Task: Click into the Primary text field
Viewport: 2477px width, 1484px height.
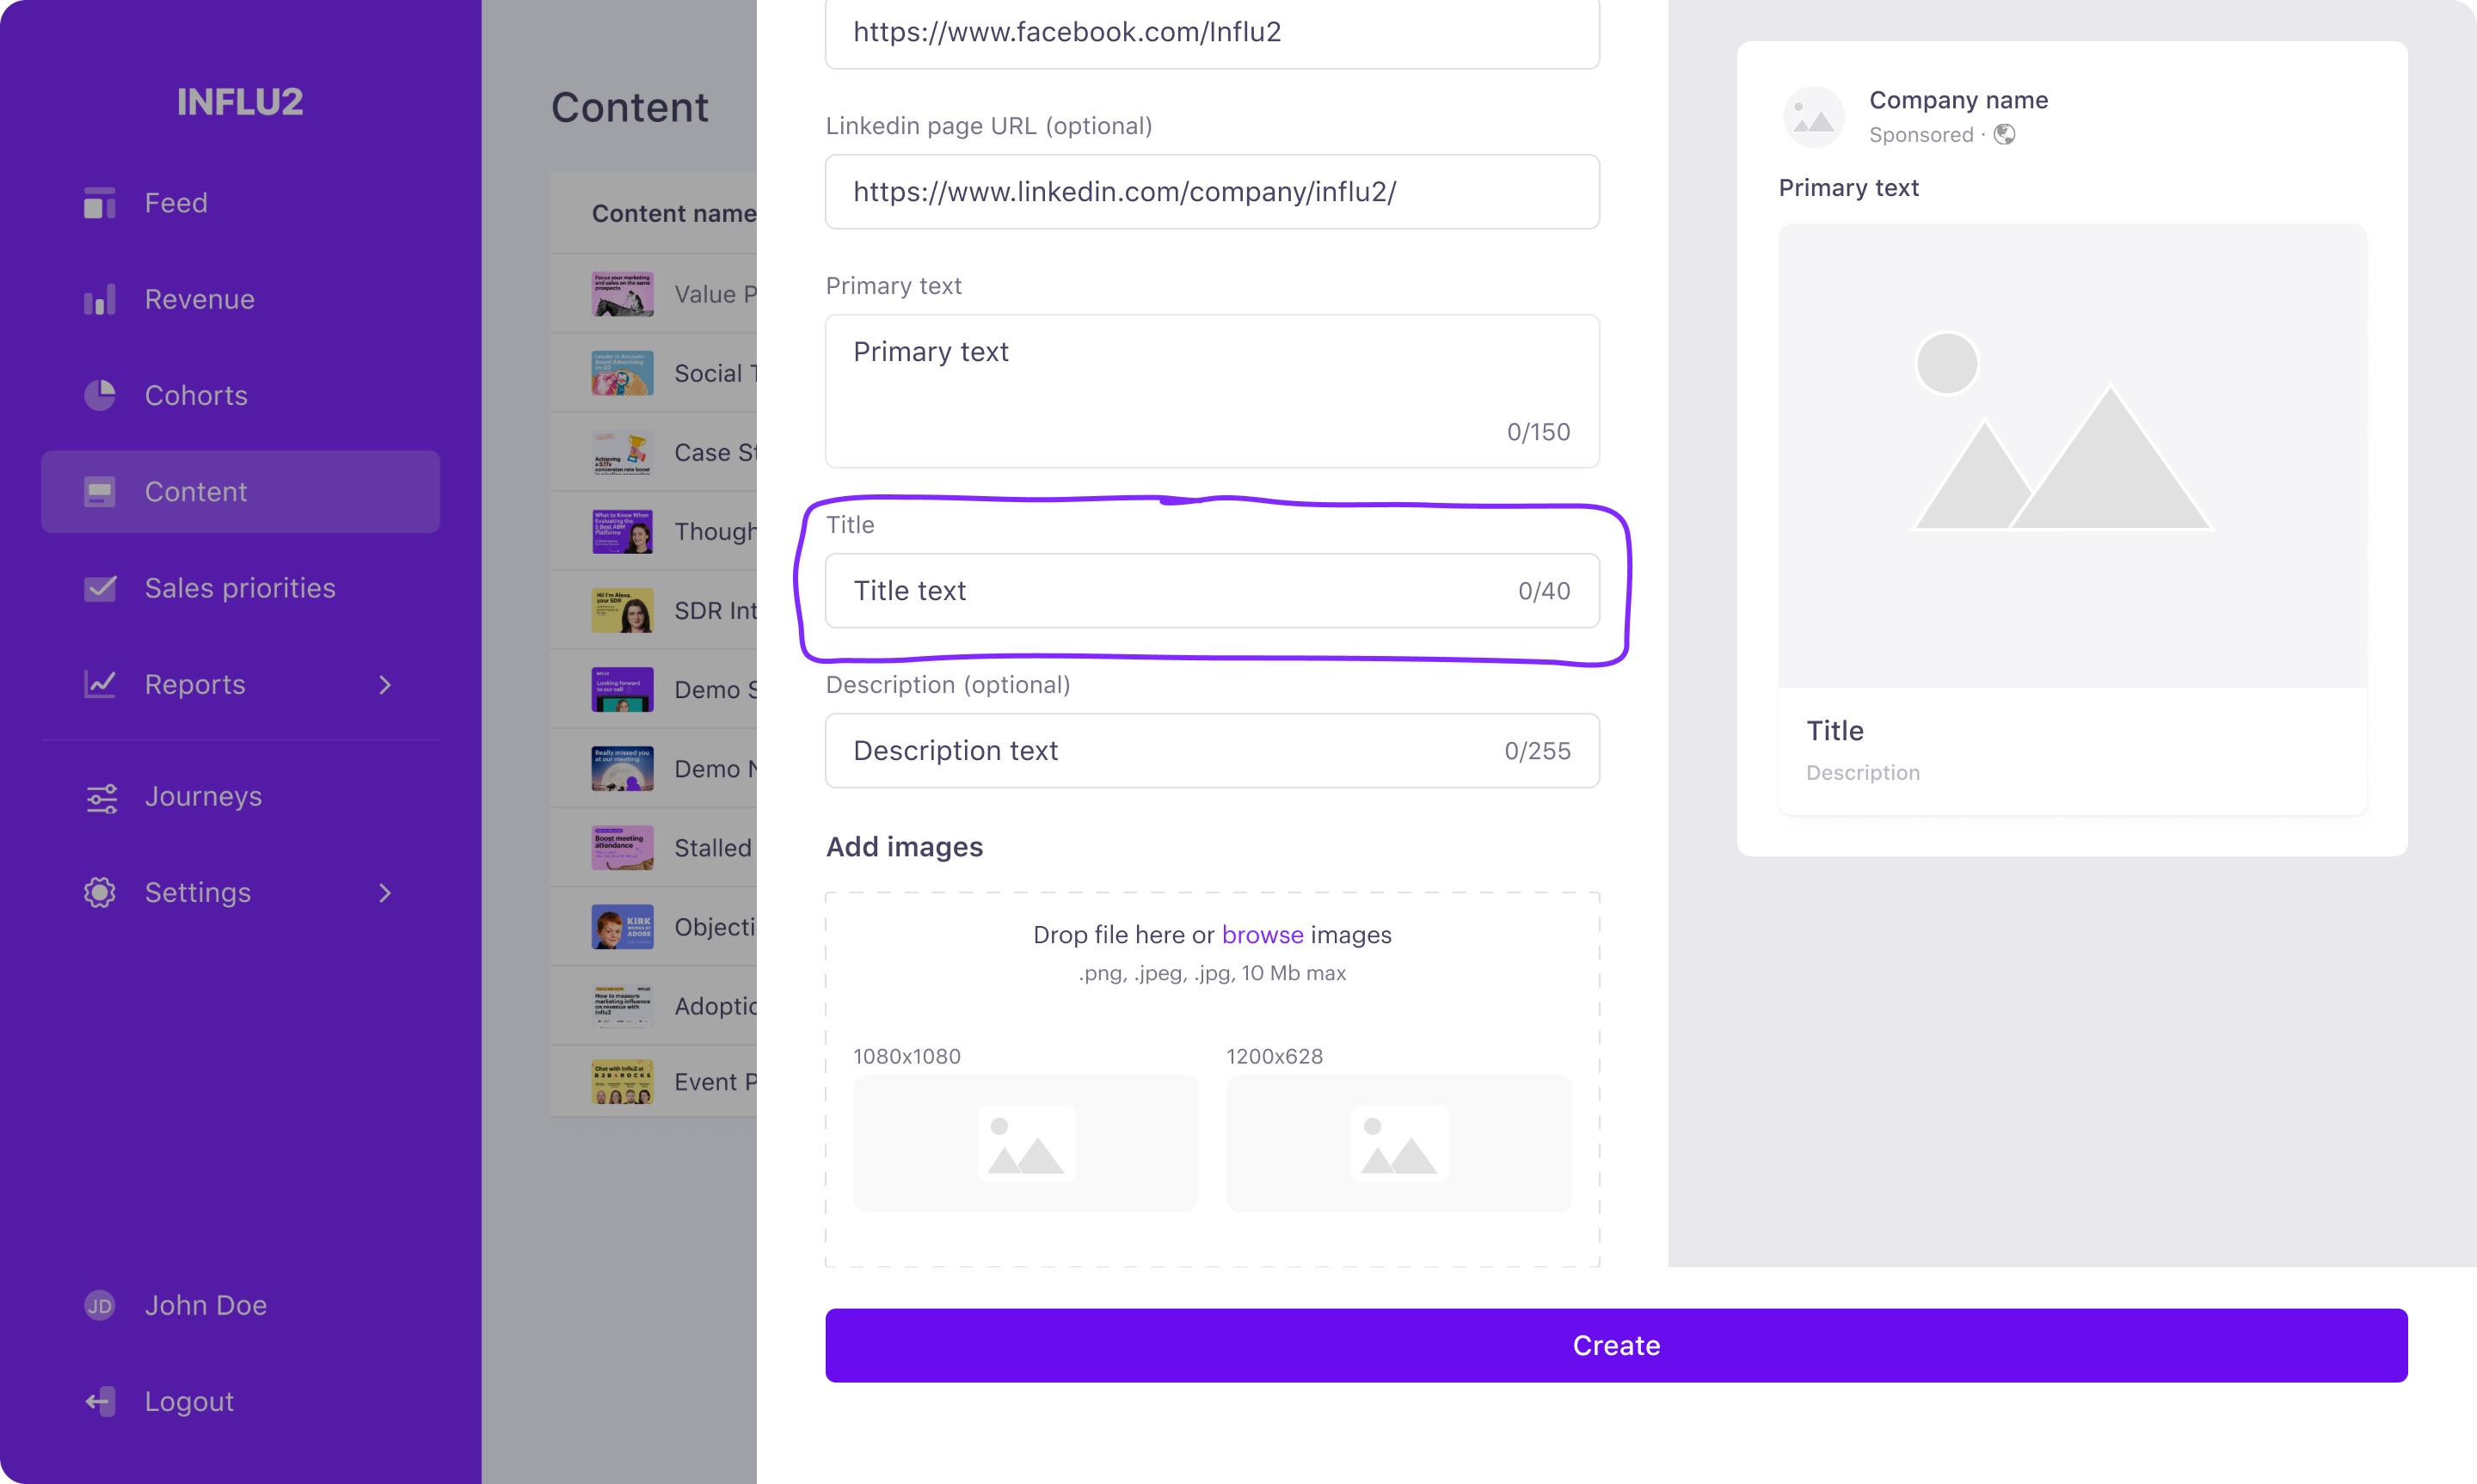Action: tap(1212, 391)
